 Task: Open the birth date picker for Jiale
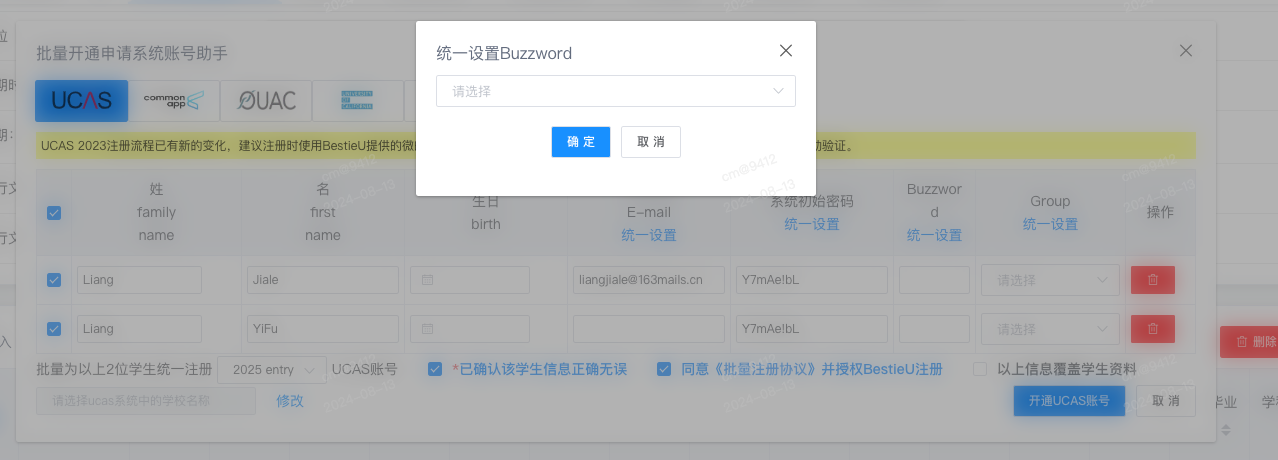tap(486, 280)
